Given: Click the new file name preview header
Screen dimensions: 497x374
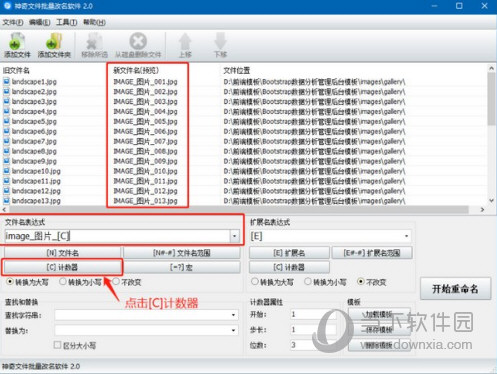Looking at the screenshot, I should click(x=136, y=70).
